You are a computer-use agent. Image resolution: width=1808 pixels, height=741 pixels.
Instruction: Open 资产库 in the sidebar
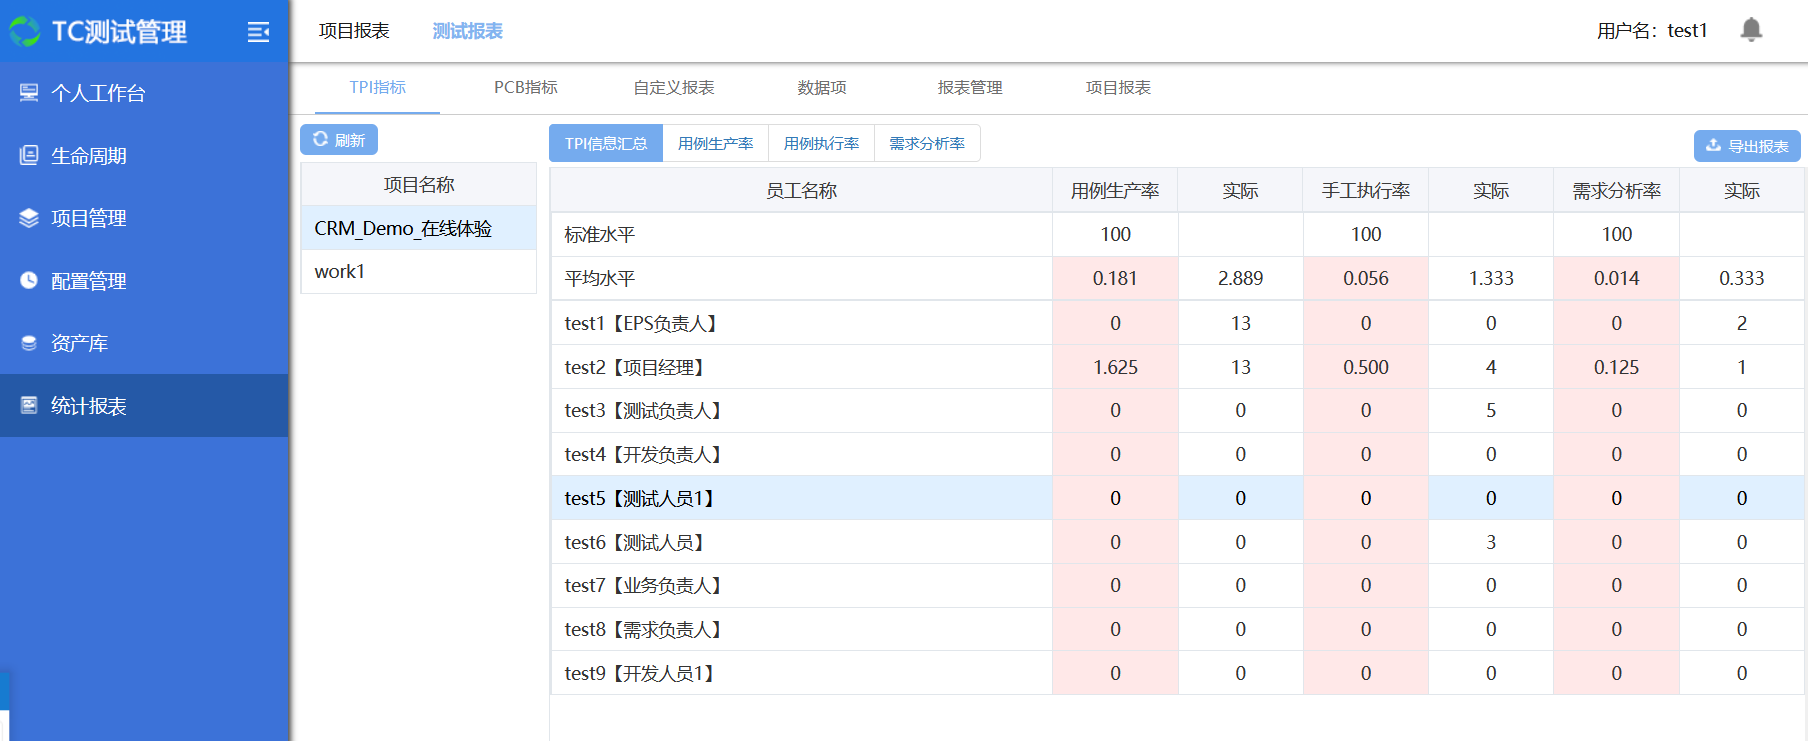(79, 343)
